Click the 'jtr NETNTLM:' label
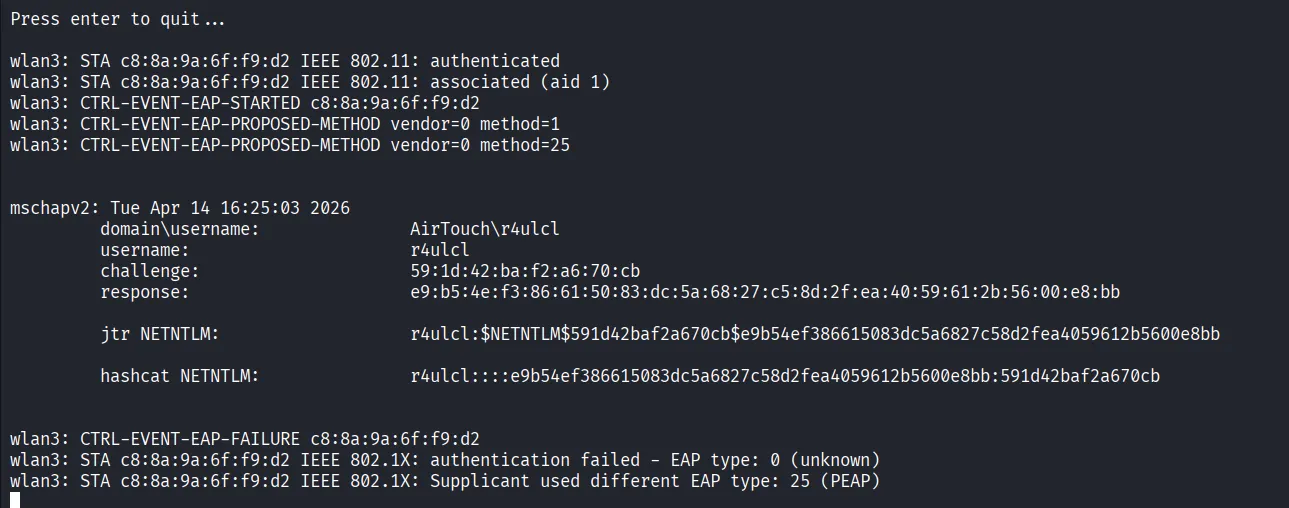Viewport: 1289px width, 508px height. [160, 334]
